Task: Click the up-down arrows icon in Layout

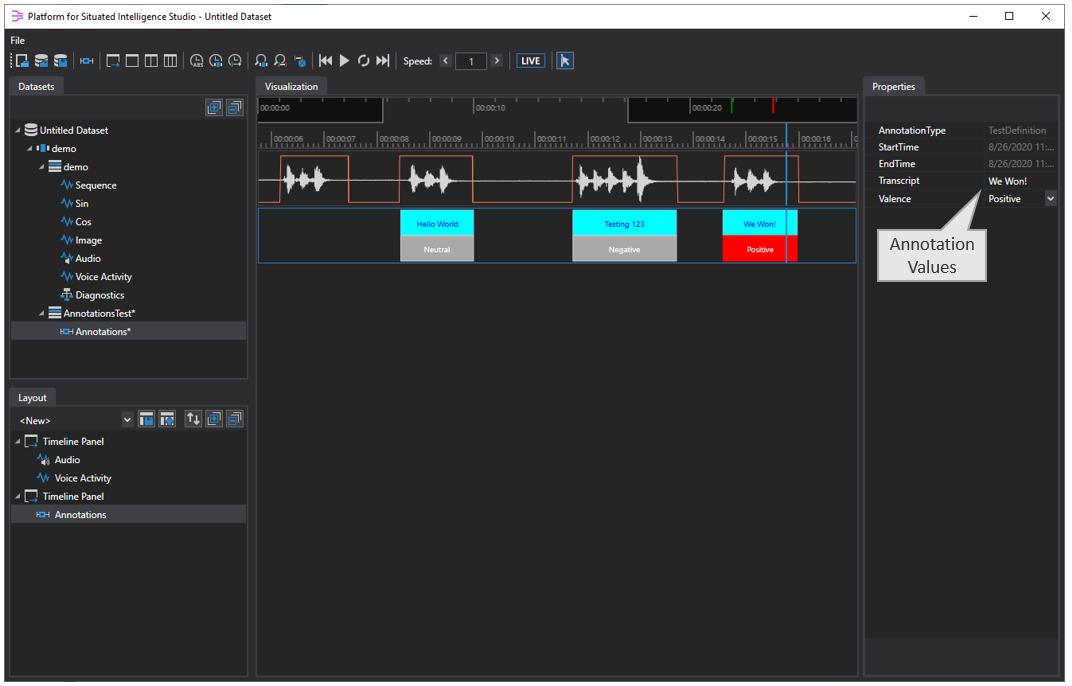Action: coord(193,420)
